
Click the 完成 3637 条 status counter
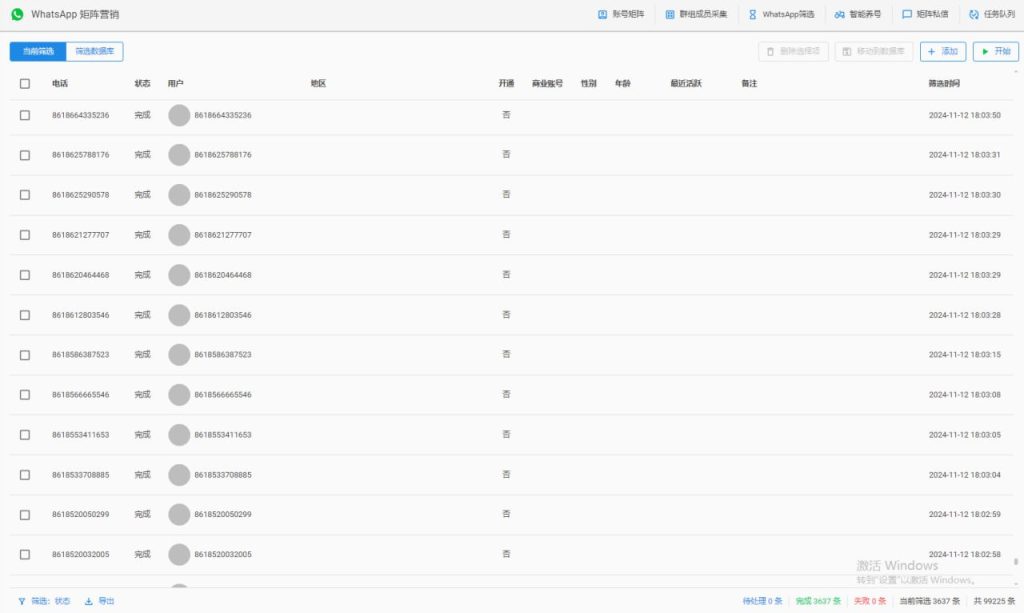coord(818,601)
